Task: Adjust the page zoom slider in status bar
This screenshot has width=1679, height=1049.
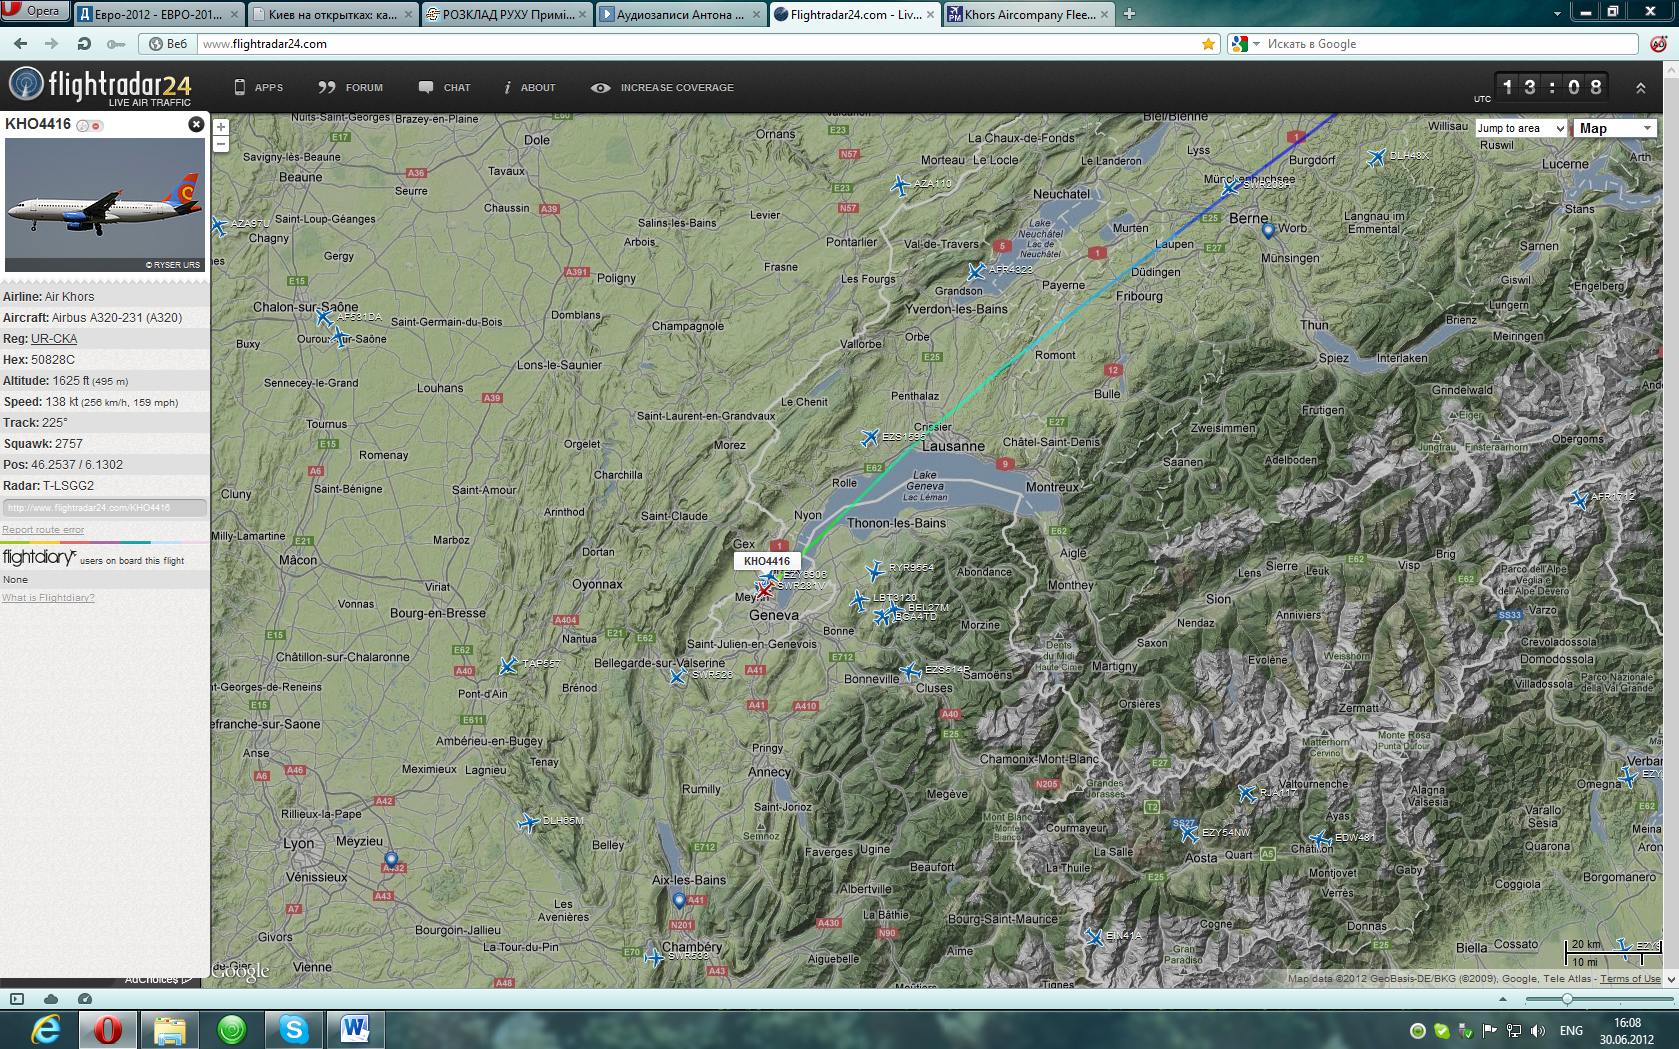Action: [1567, 999]
